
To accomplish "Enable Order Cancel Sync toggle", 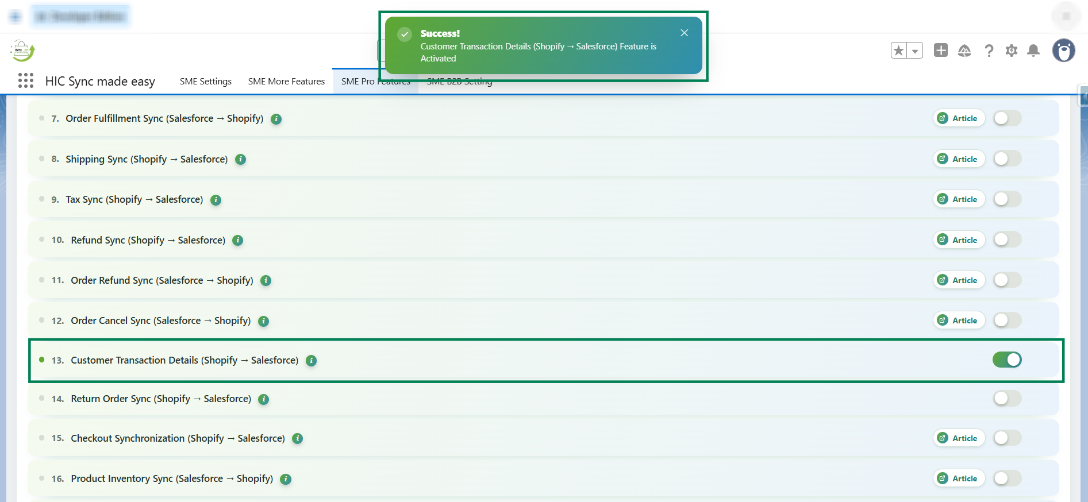I will point(1007,320).
